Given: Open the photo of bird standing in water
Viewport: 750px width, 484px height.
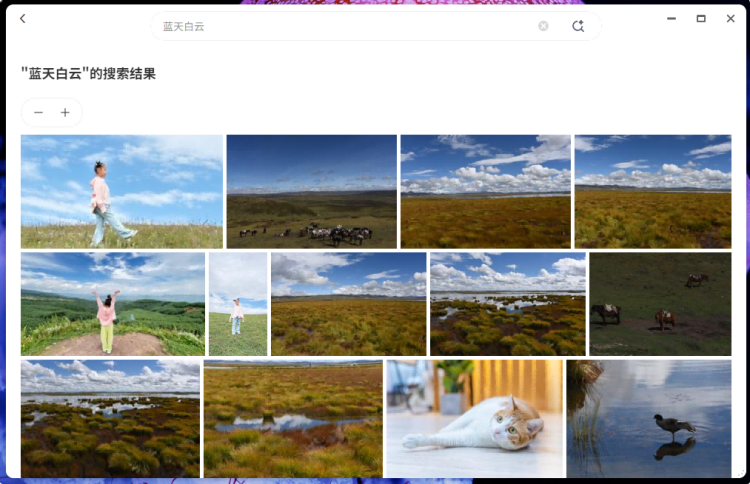Looking at the screenshot, I should [x=648, y=418].
